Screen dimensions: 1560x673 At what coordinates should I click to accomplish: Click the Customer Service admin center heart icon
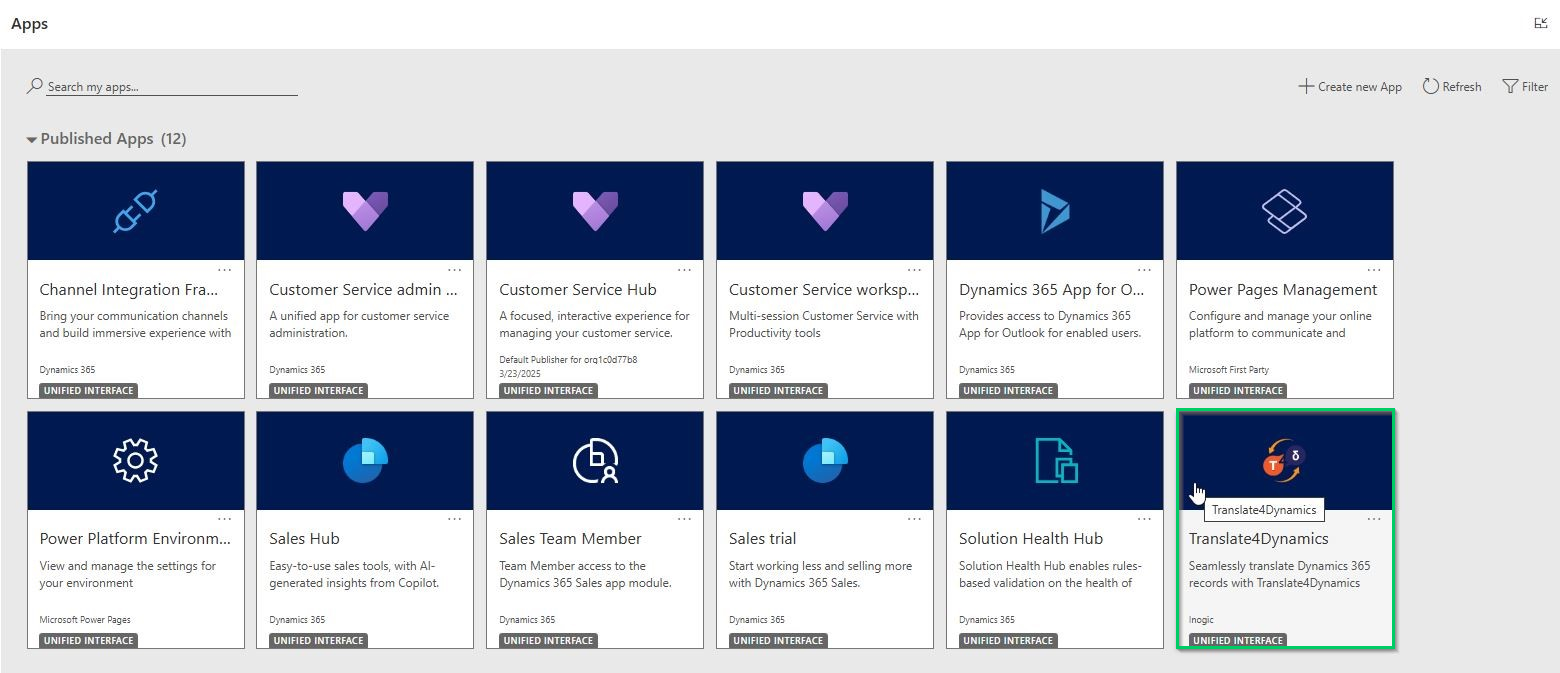pos(365,211)
